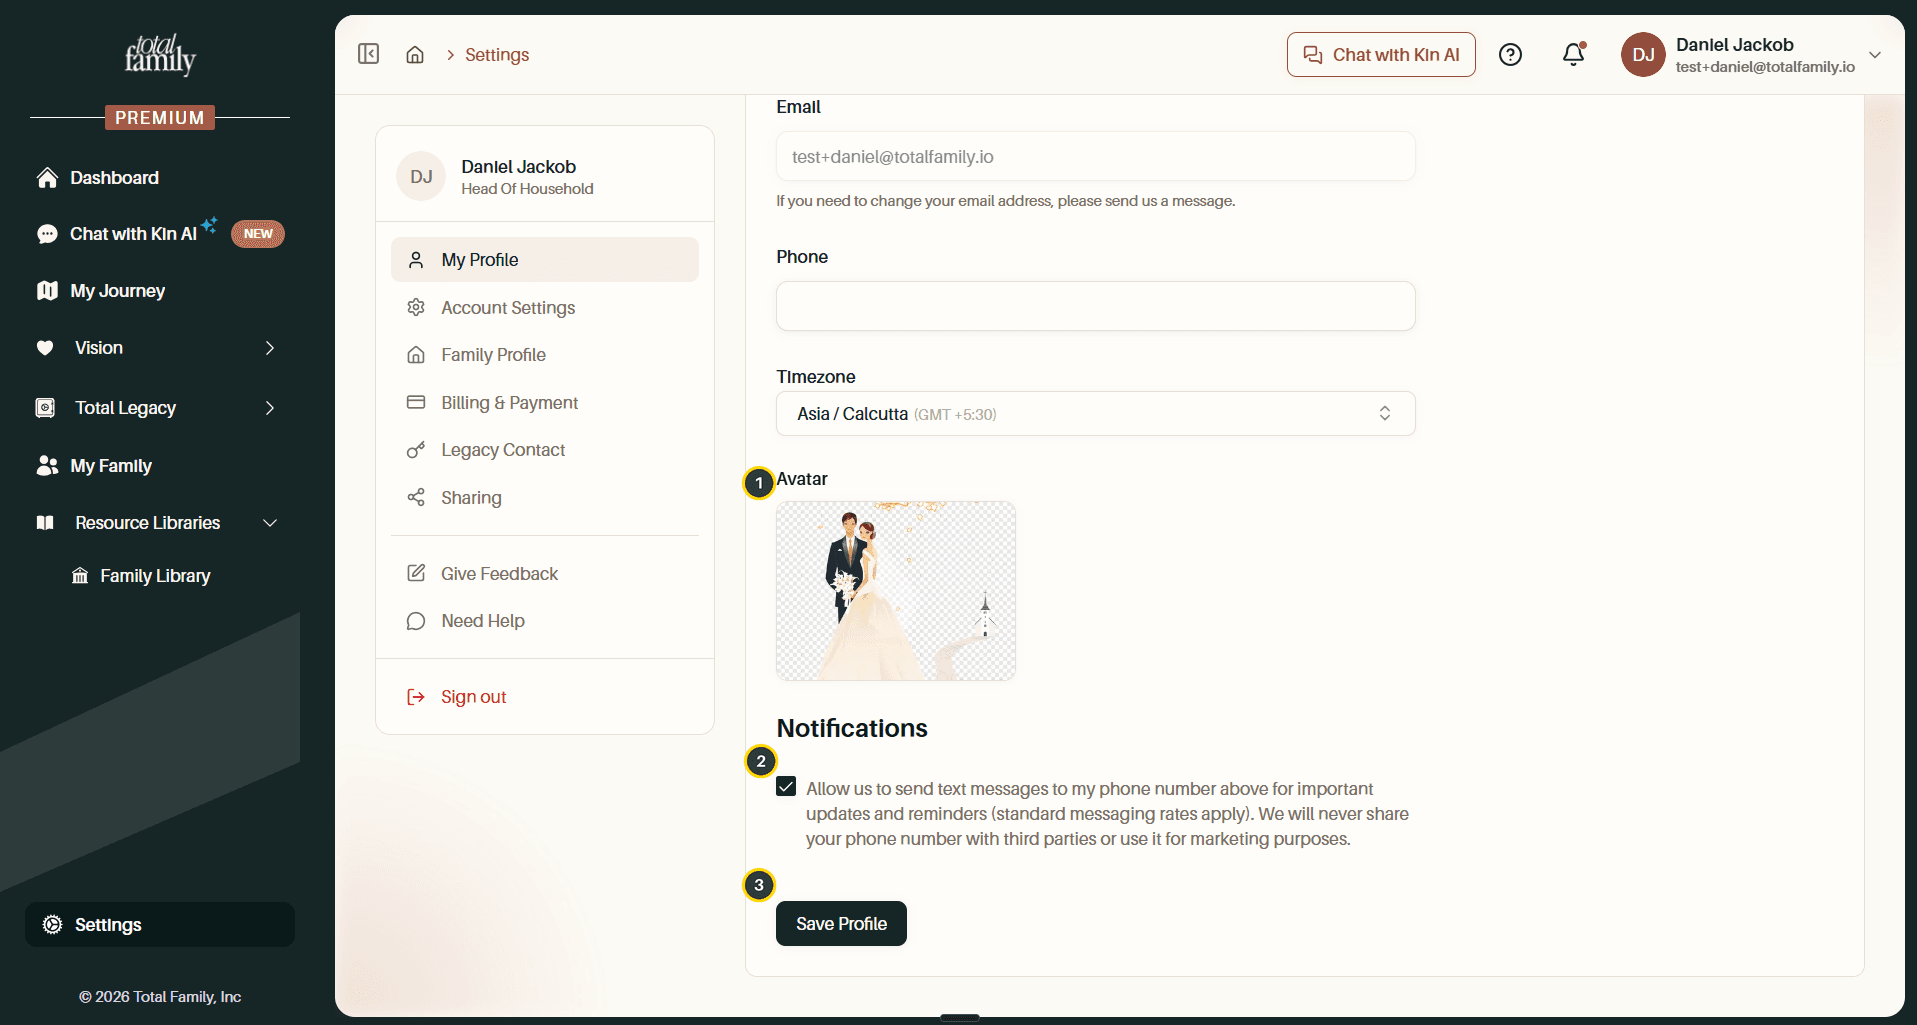This screenshot has height=1025, width=1917.
Task: Click the My Journey map icon
Action: [47, 291]
